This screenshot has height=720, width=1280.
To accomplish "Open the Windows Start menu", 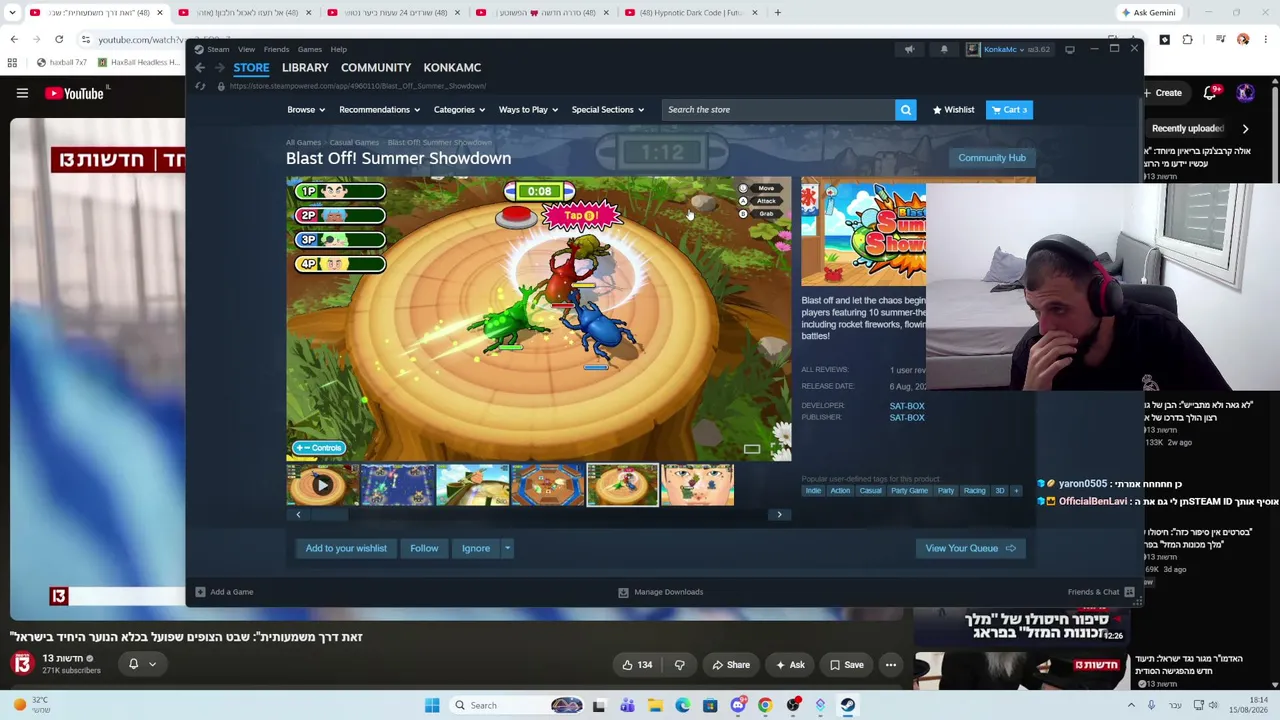I will pyautogui.click(x=432, y=706).
